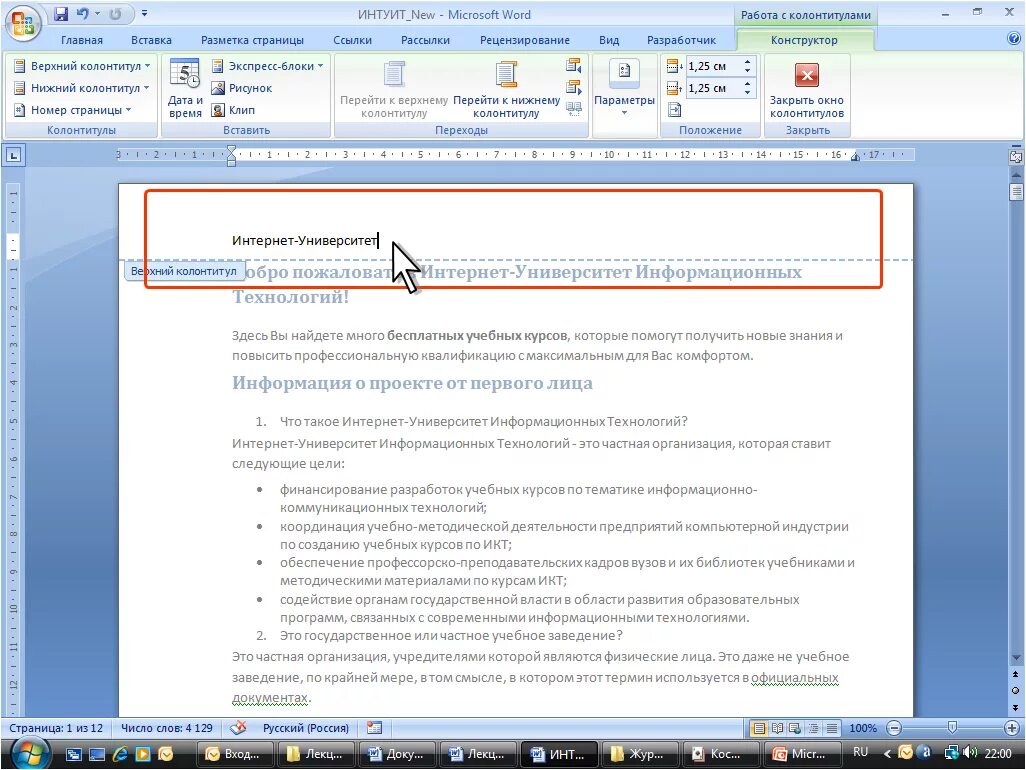Screen dimensions: 1026x770
Task: Select the Конструктор tab
Action: [804, 40]
